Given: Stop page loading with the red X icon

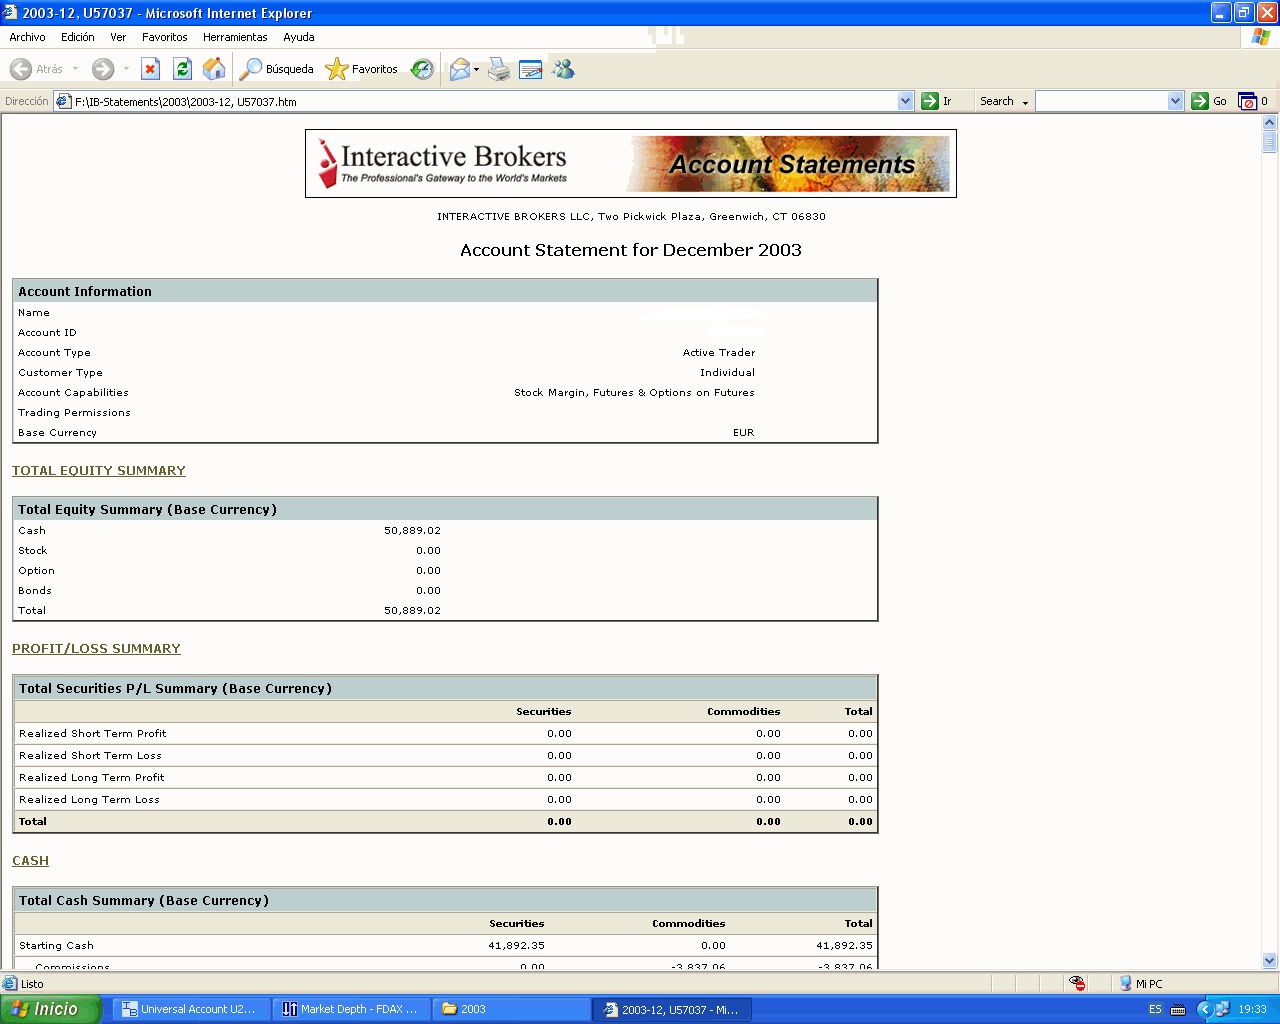Looking at the screenshot, I should (x=151, y=69).
